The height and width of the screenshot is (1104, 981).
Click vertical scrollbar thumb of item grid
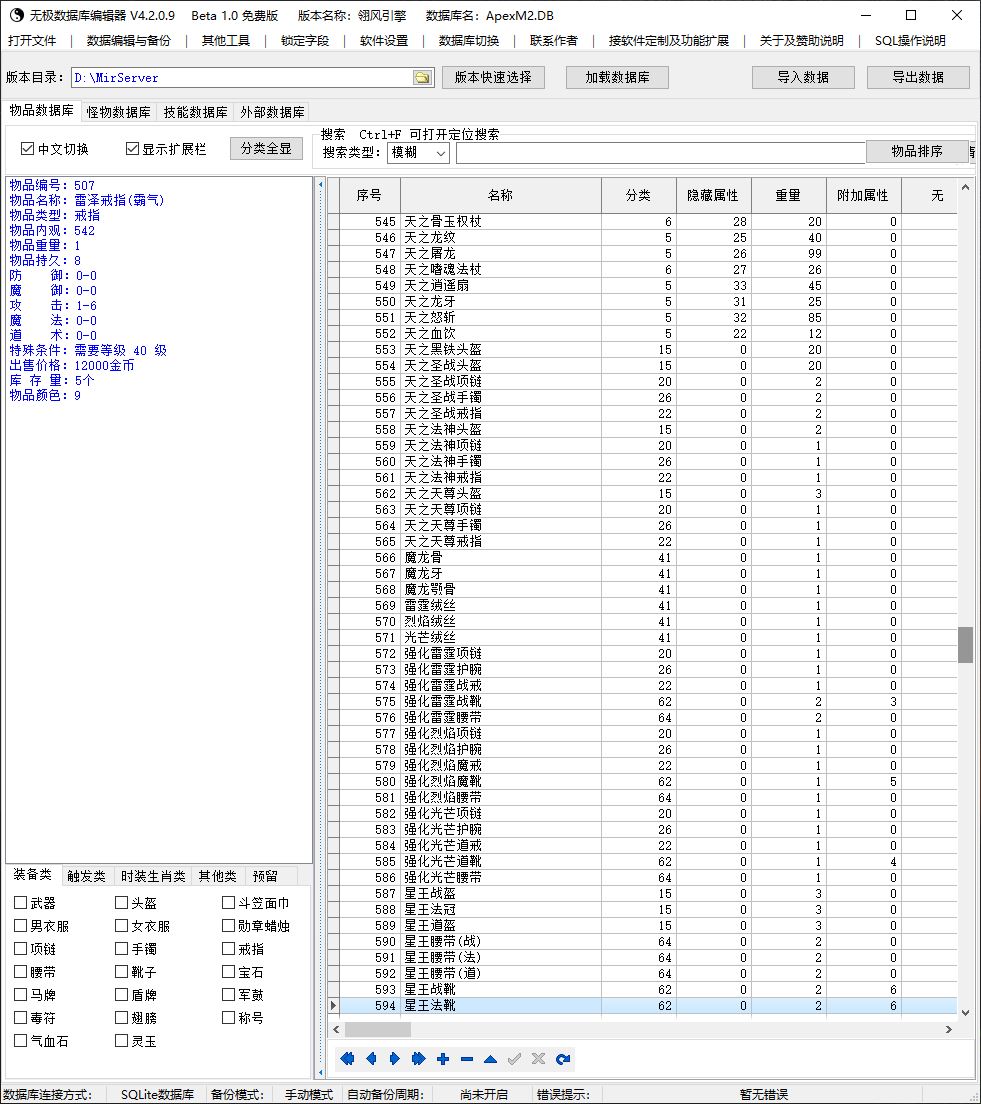click(965, 644)
